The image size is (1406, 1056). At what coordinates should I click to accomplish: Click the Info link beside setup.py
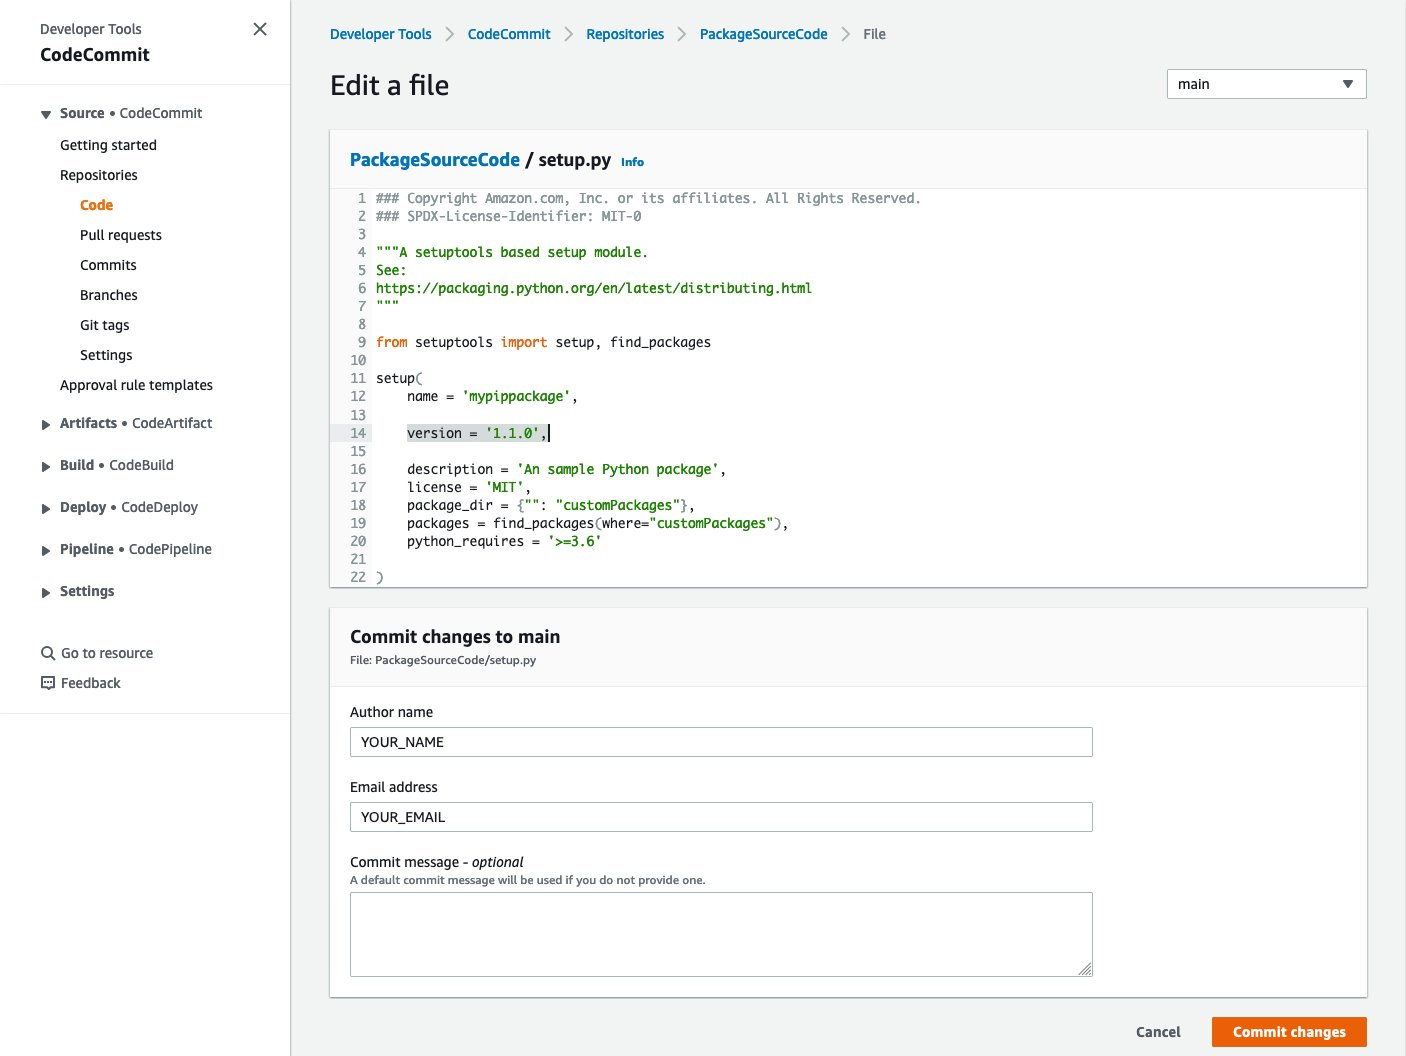(632, 161)
